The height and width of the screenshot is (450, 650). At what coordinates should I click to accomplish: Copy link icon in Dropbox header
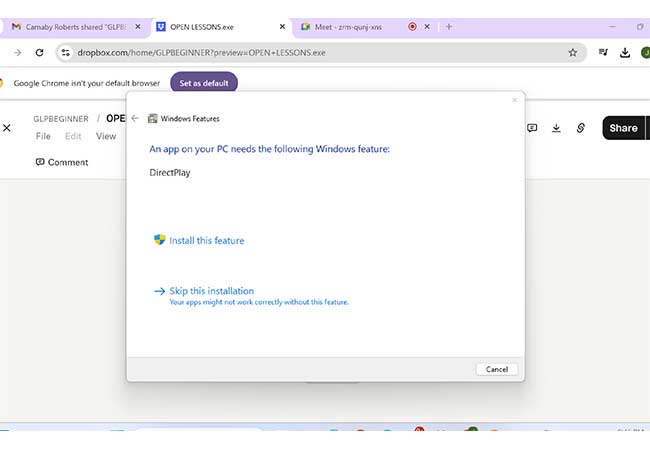click(581, 128)
